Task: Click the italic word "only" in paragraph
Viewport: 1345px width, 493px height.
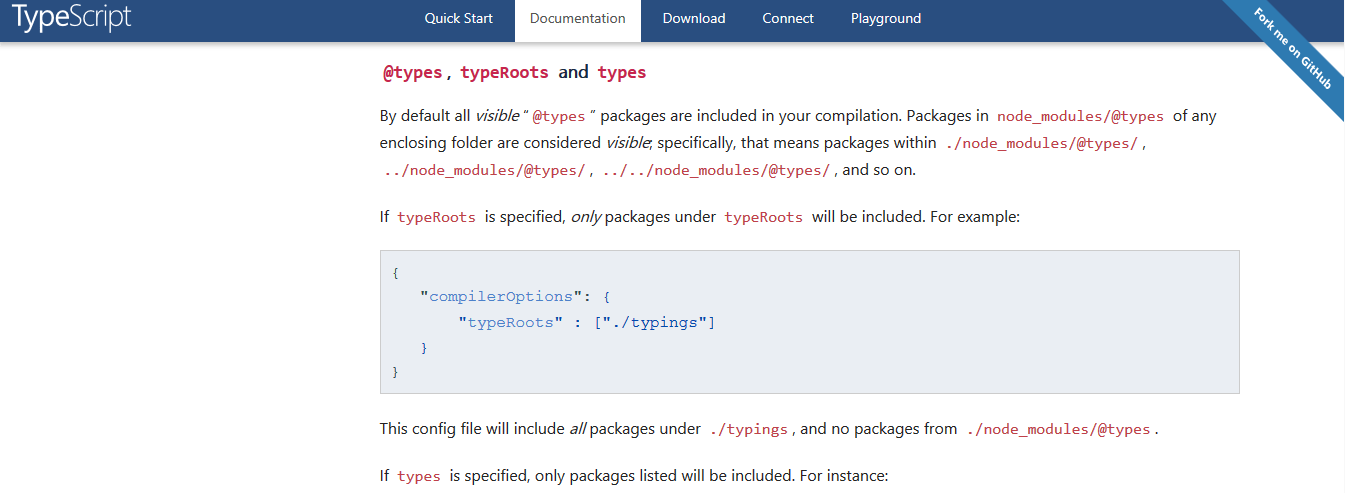Action: coord(585,217)
